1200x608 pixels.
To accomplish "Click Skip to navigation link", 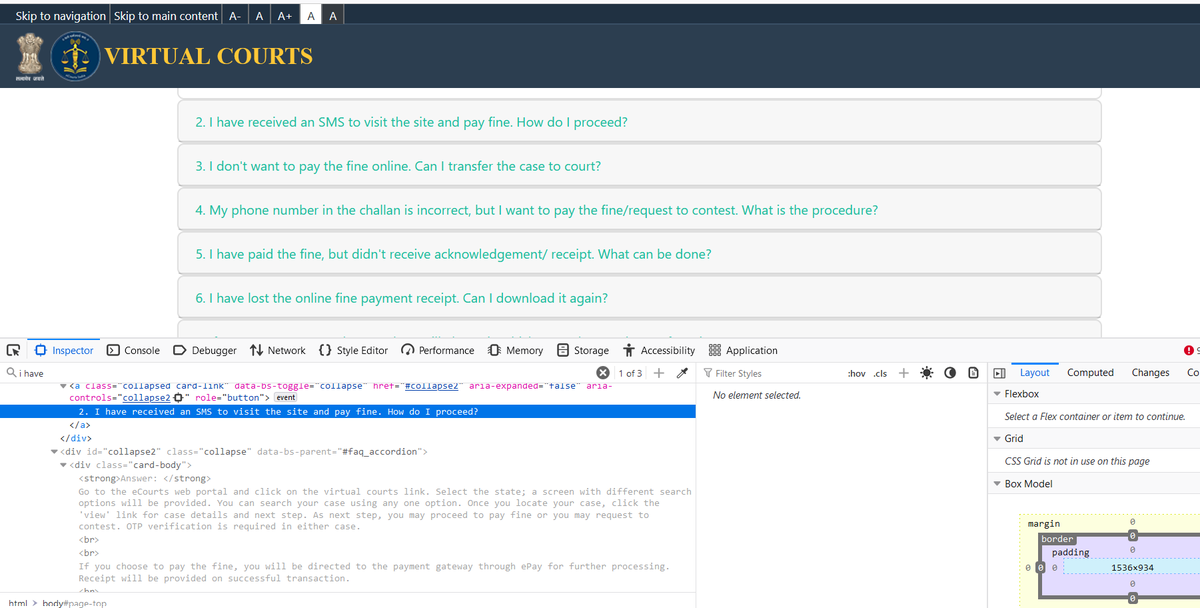I will [60, 15].
